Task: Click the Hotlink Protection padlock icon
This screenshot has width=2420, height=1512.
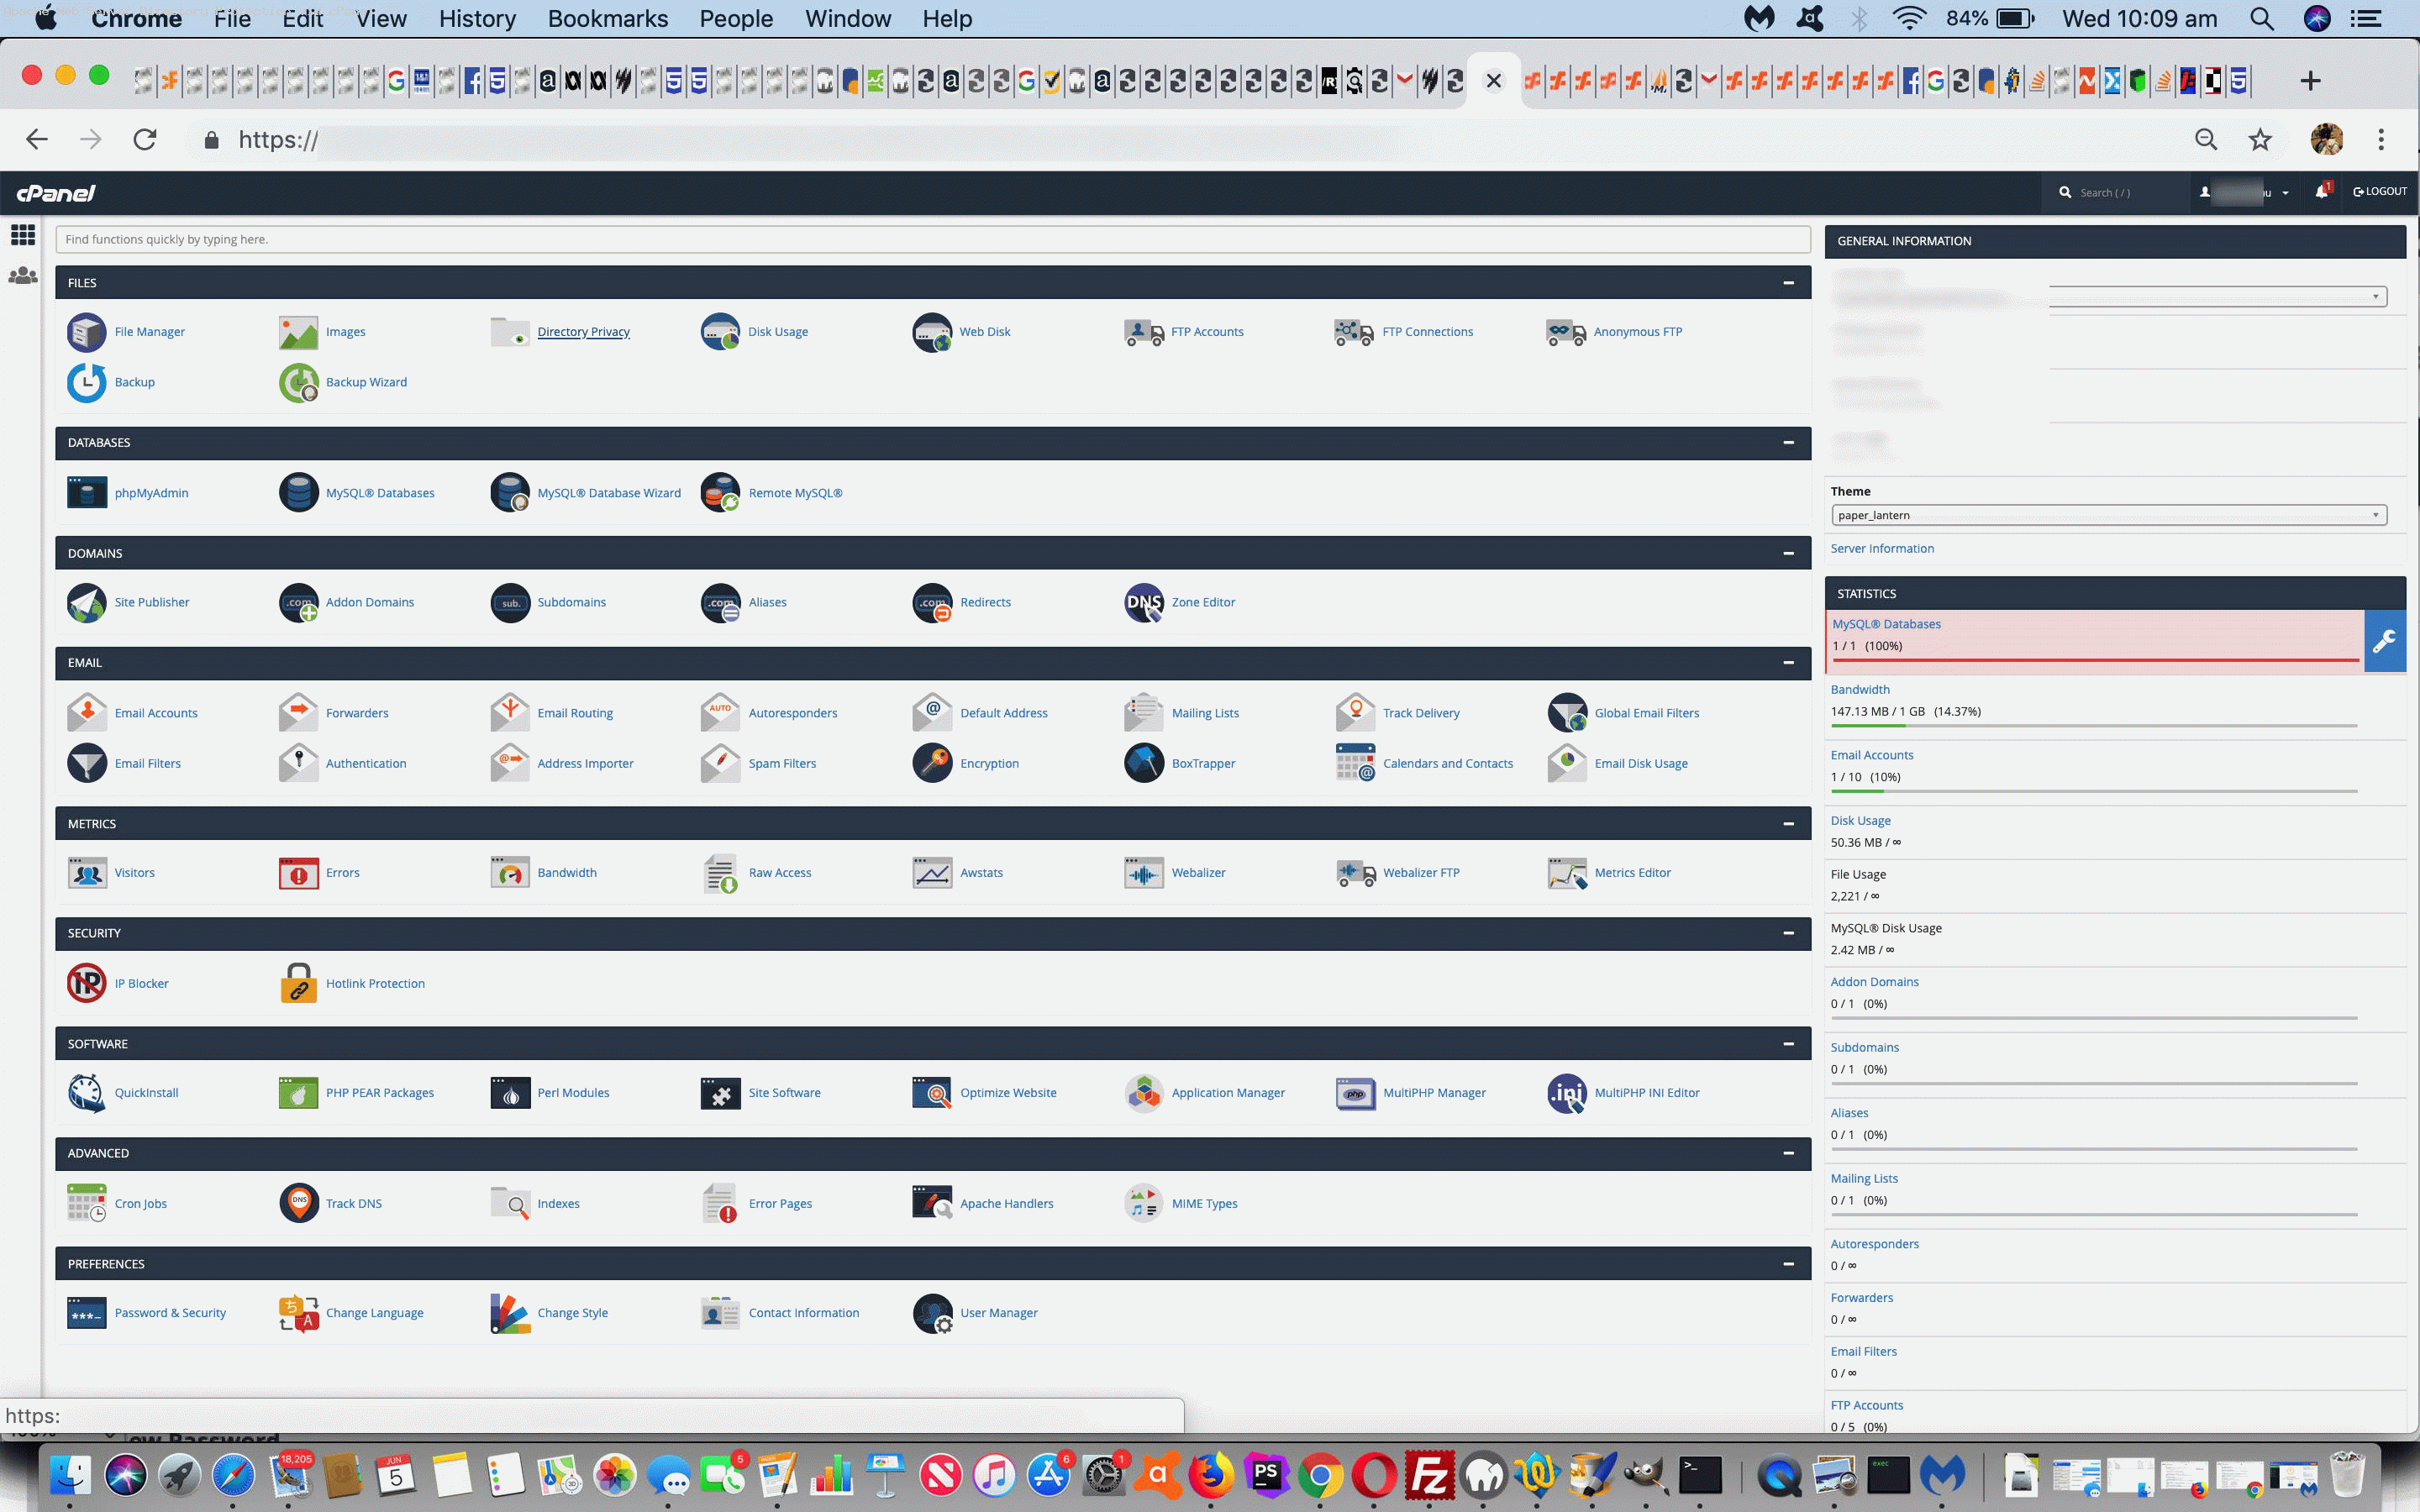Action: (x=298, y=983)
